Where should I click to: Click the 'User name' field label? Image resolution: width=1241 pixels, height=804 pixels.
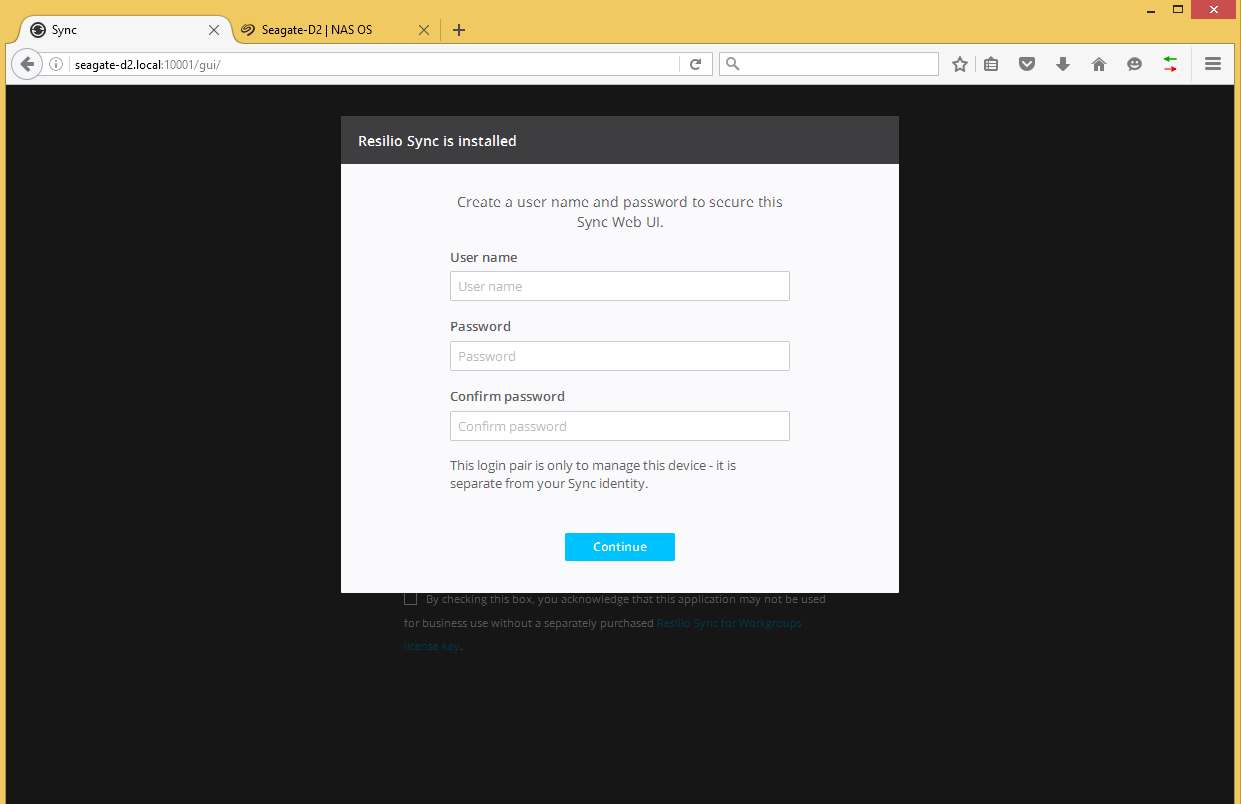(x=484, y=257)
